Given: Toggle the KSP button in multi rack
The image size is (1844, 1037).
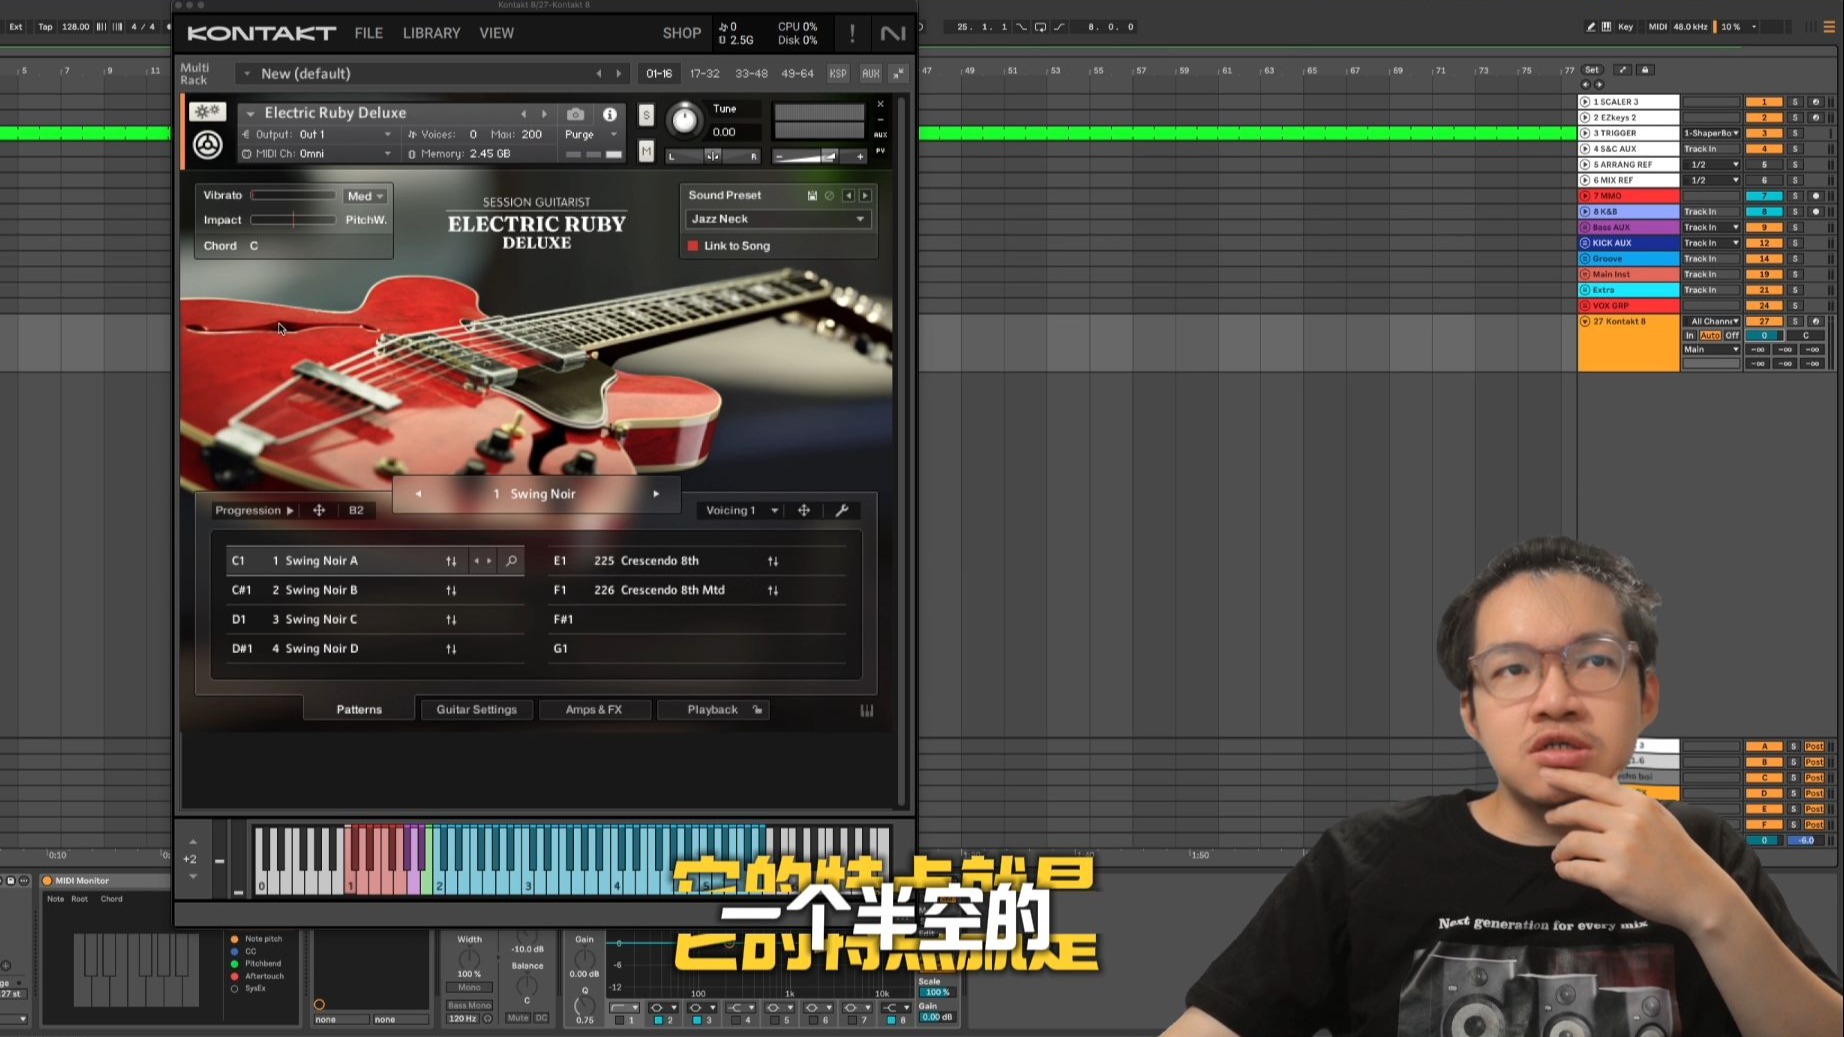Looking at the screenshot, I should tap(838, 74).
